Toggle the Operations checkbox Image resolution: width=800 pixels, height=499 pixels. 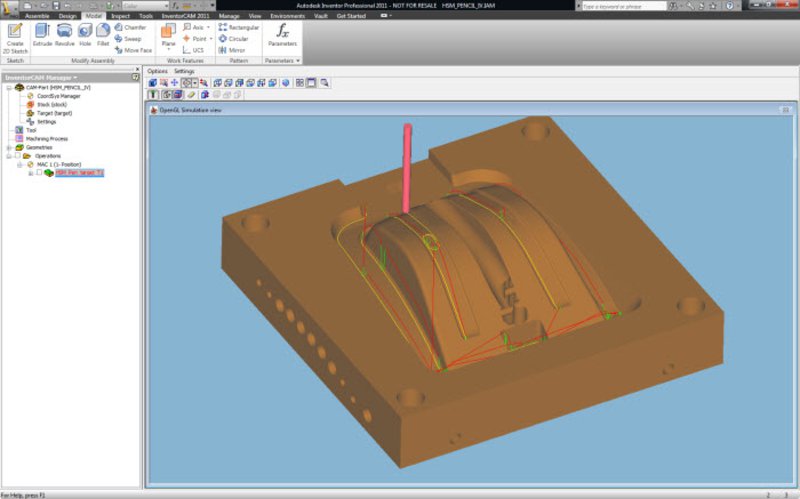tap(17, 156)
